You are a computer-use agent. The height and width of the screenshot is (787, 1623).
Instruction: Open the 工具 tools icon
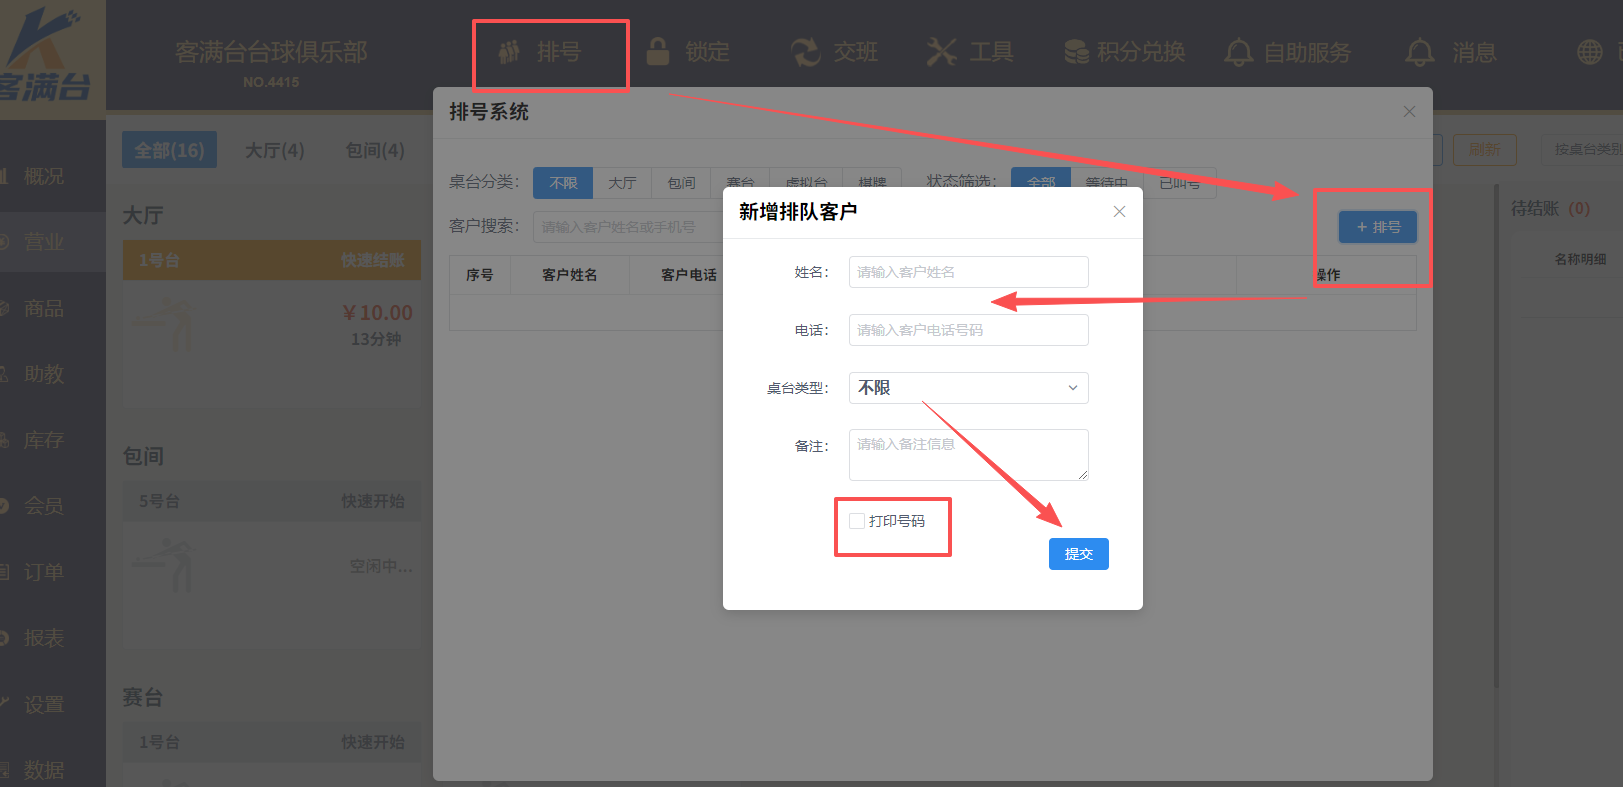[941, 52]
